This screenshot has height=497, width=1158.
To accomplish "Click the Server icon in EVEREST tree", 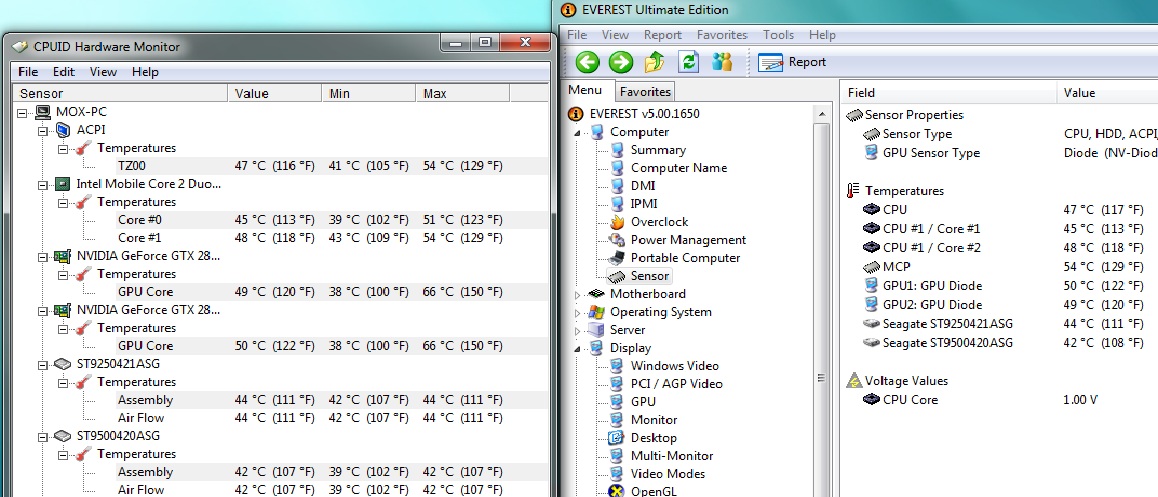I will coord(596,329).
